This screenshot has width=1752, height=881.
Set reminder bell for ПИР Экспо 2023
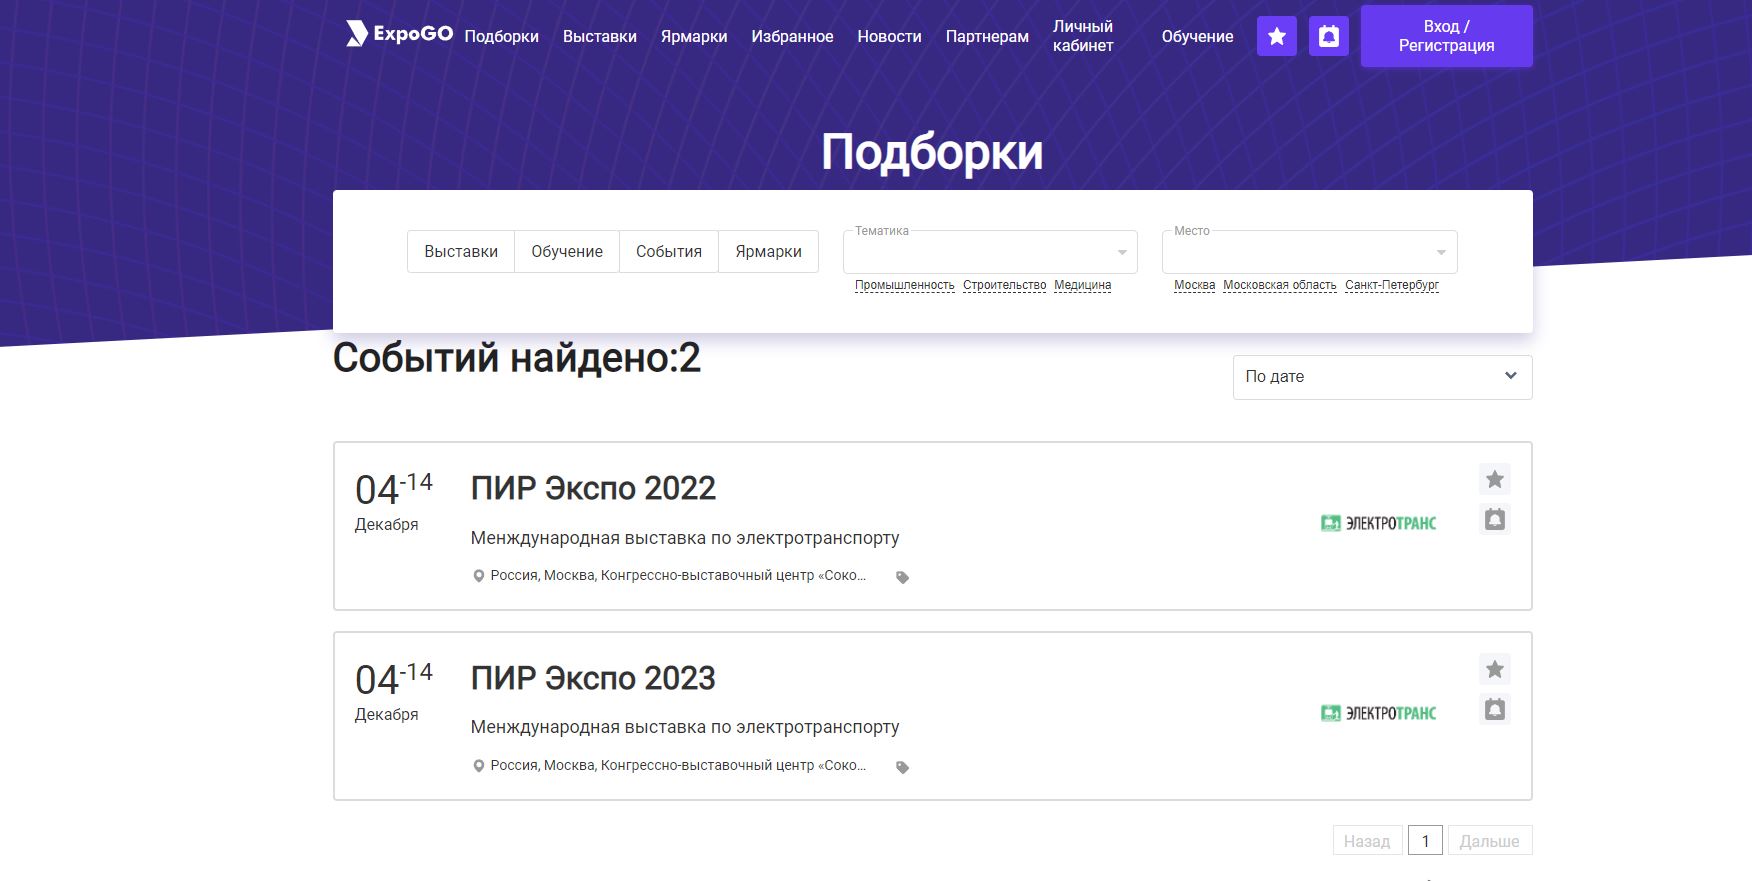(x=1494, y=710)
